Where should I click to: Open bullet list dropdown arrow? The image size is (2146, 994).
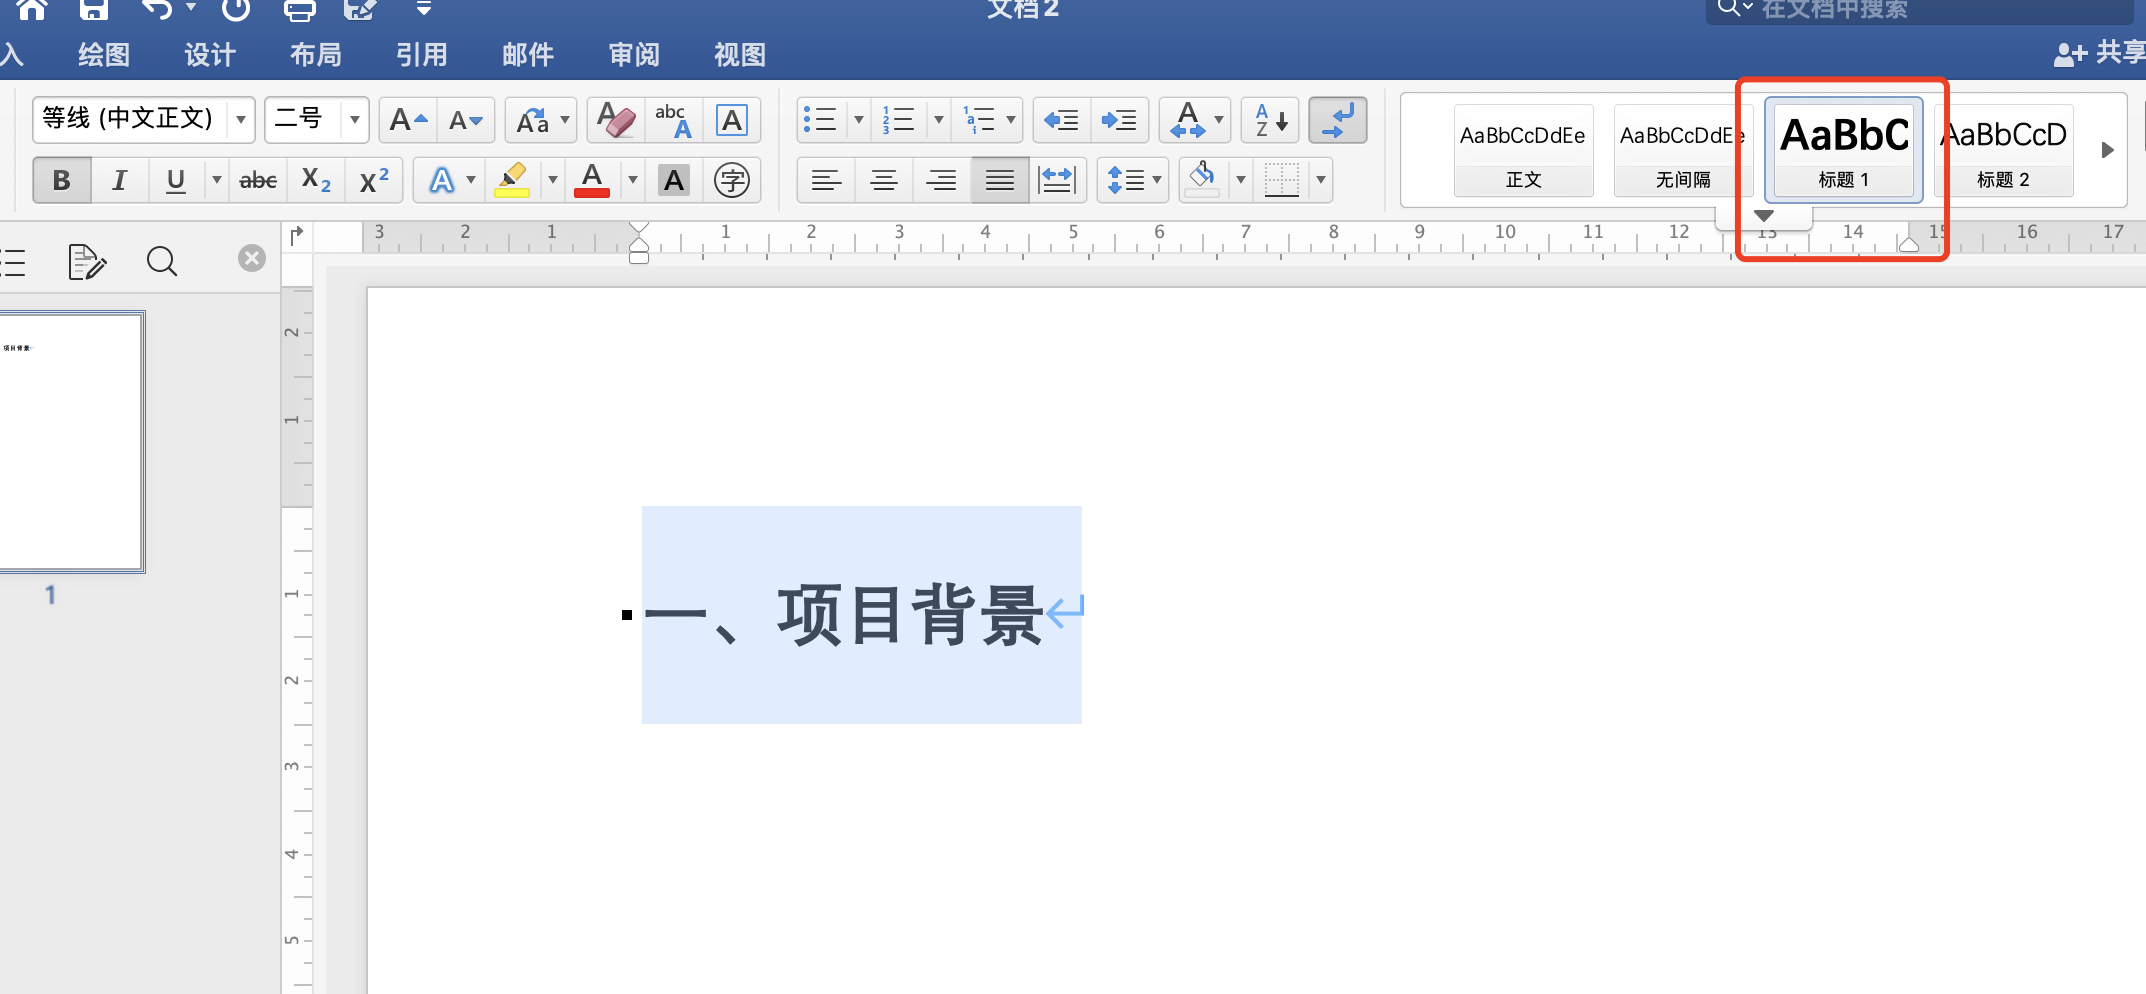(858, 121)
